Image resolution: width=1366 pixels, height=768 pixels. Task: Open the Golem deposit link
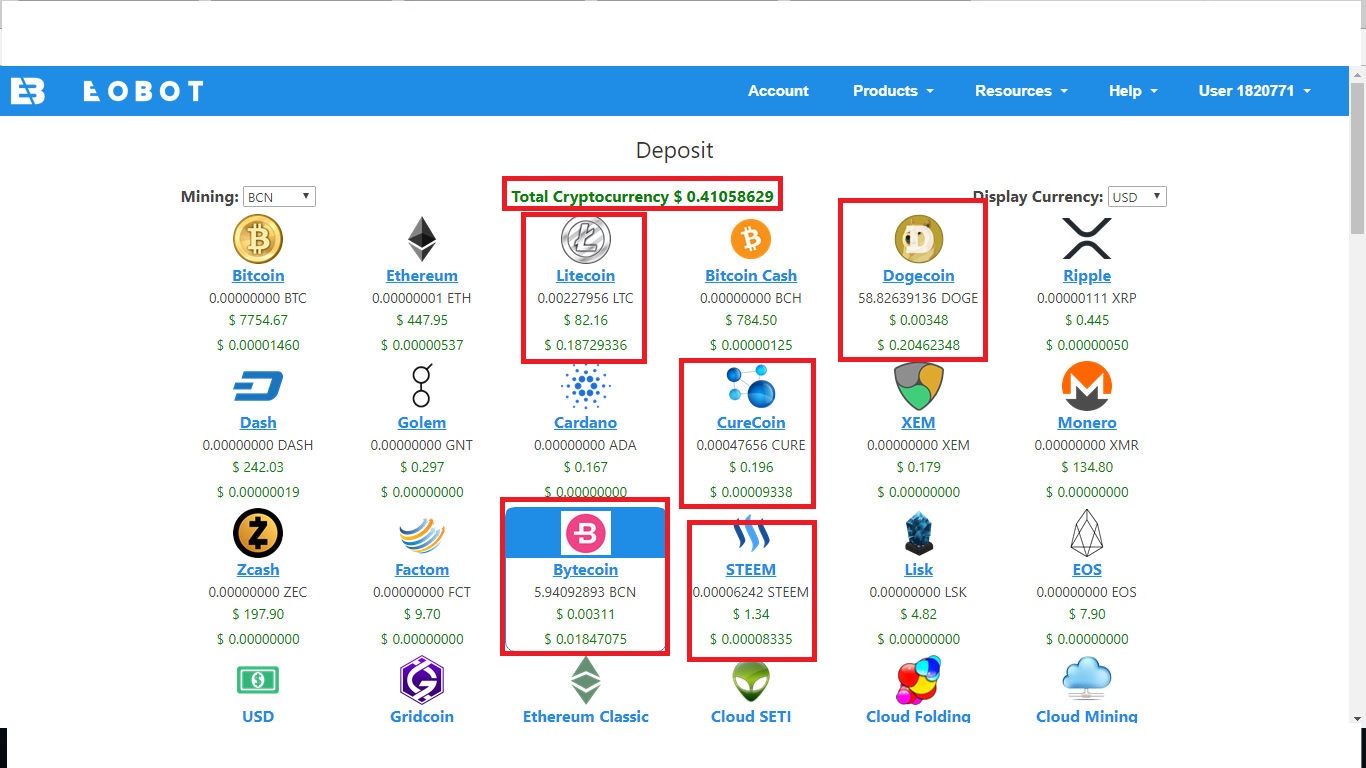pyautogui.click(x=422, y=423)
